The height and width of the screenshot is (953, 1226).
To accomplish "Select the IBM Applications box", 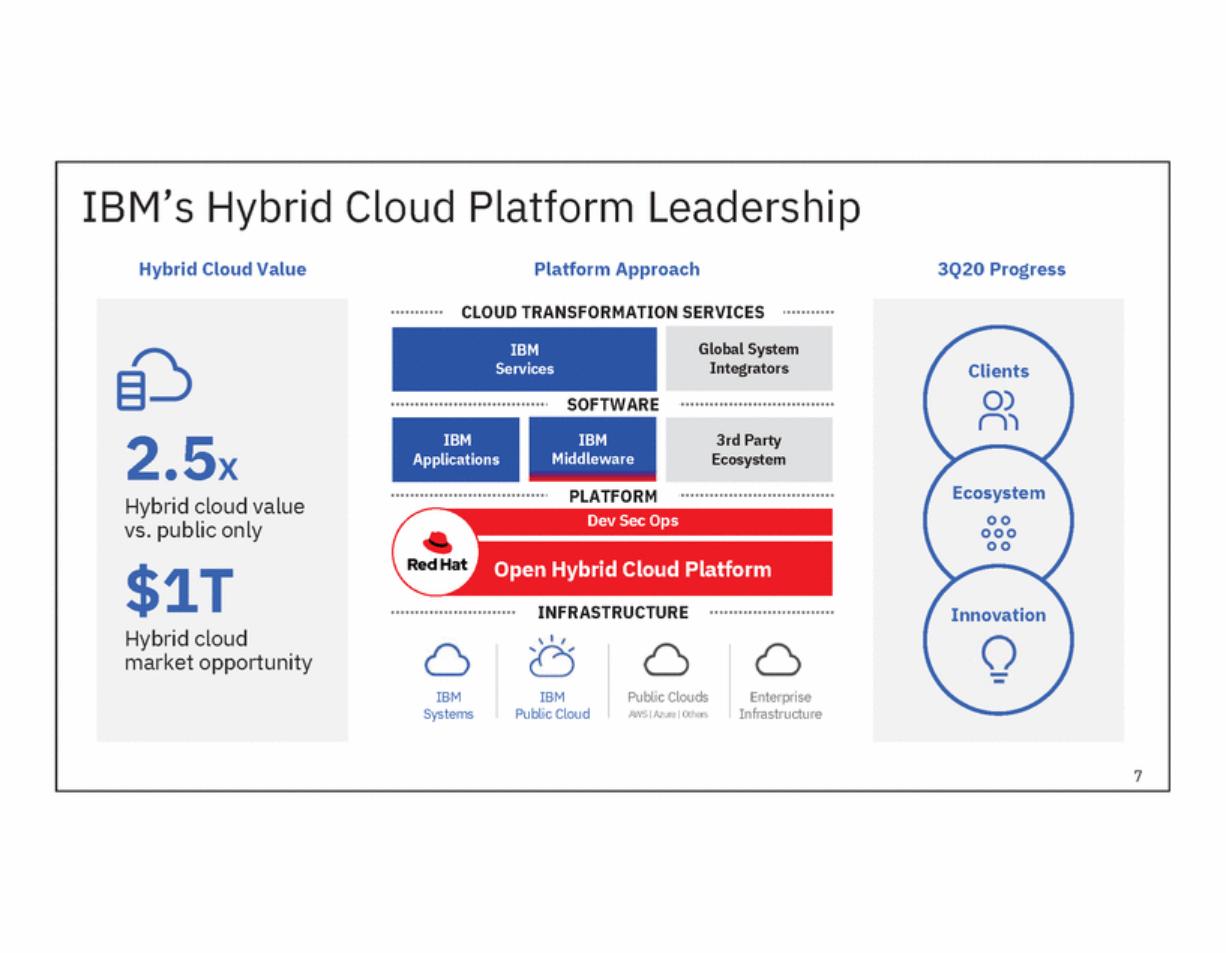I will [x=455, y=450].
